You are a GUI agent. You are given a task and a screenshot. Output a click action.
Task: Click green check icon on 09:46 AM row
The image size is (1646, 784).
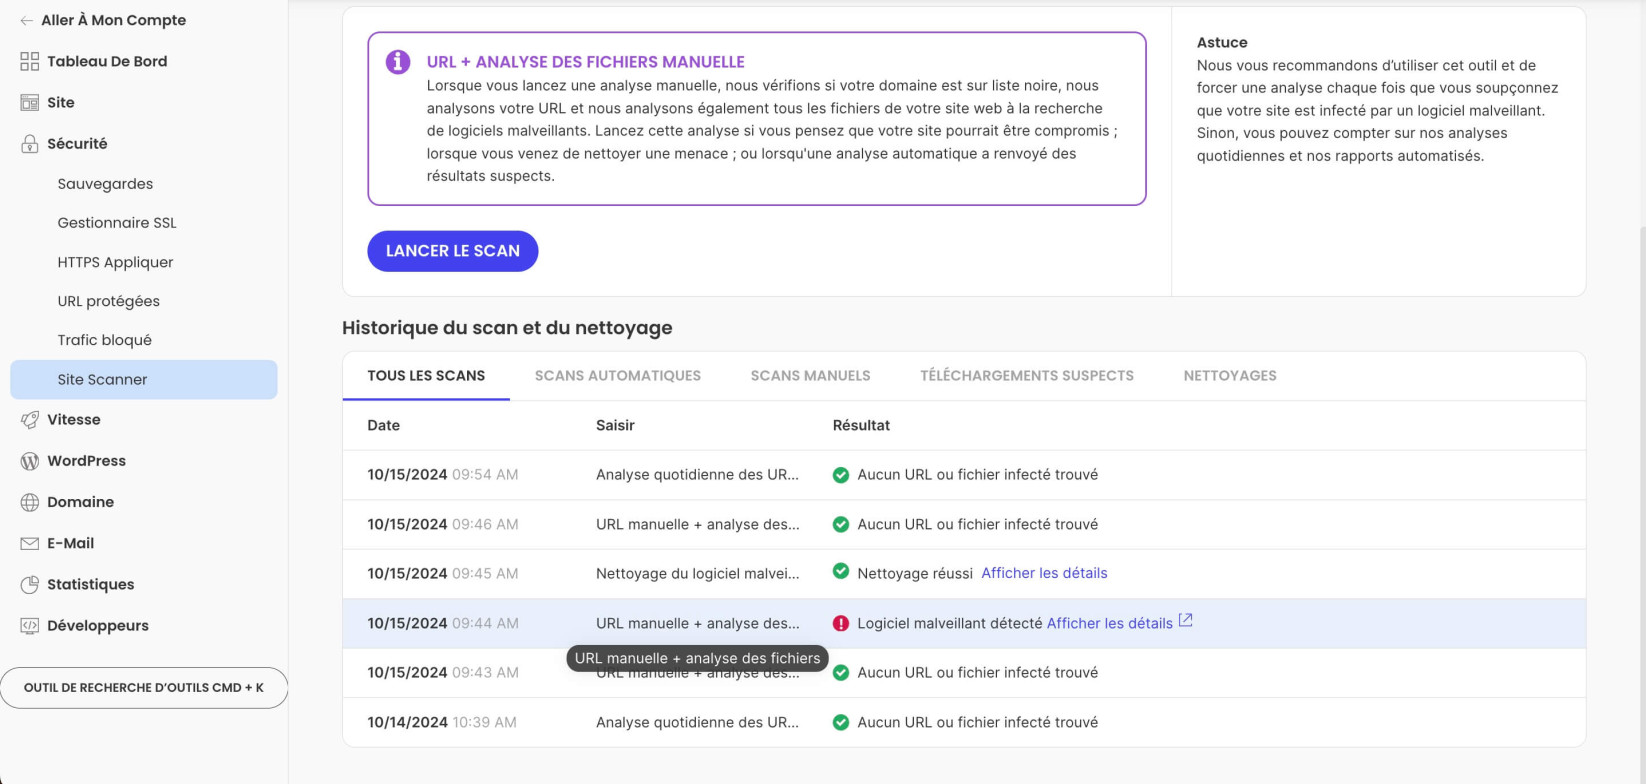(841, 524)
